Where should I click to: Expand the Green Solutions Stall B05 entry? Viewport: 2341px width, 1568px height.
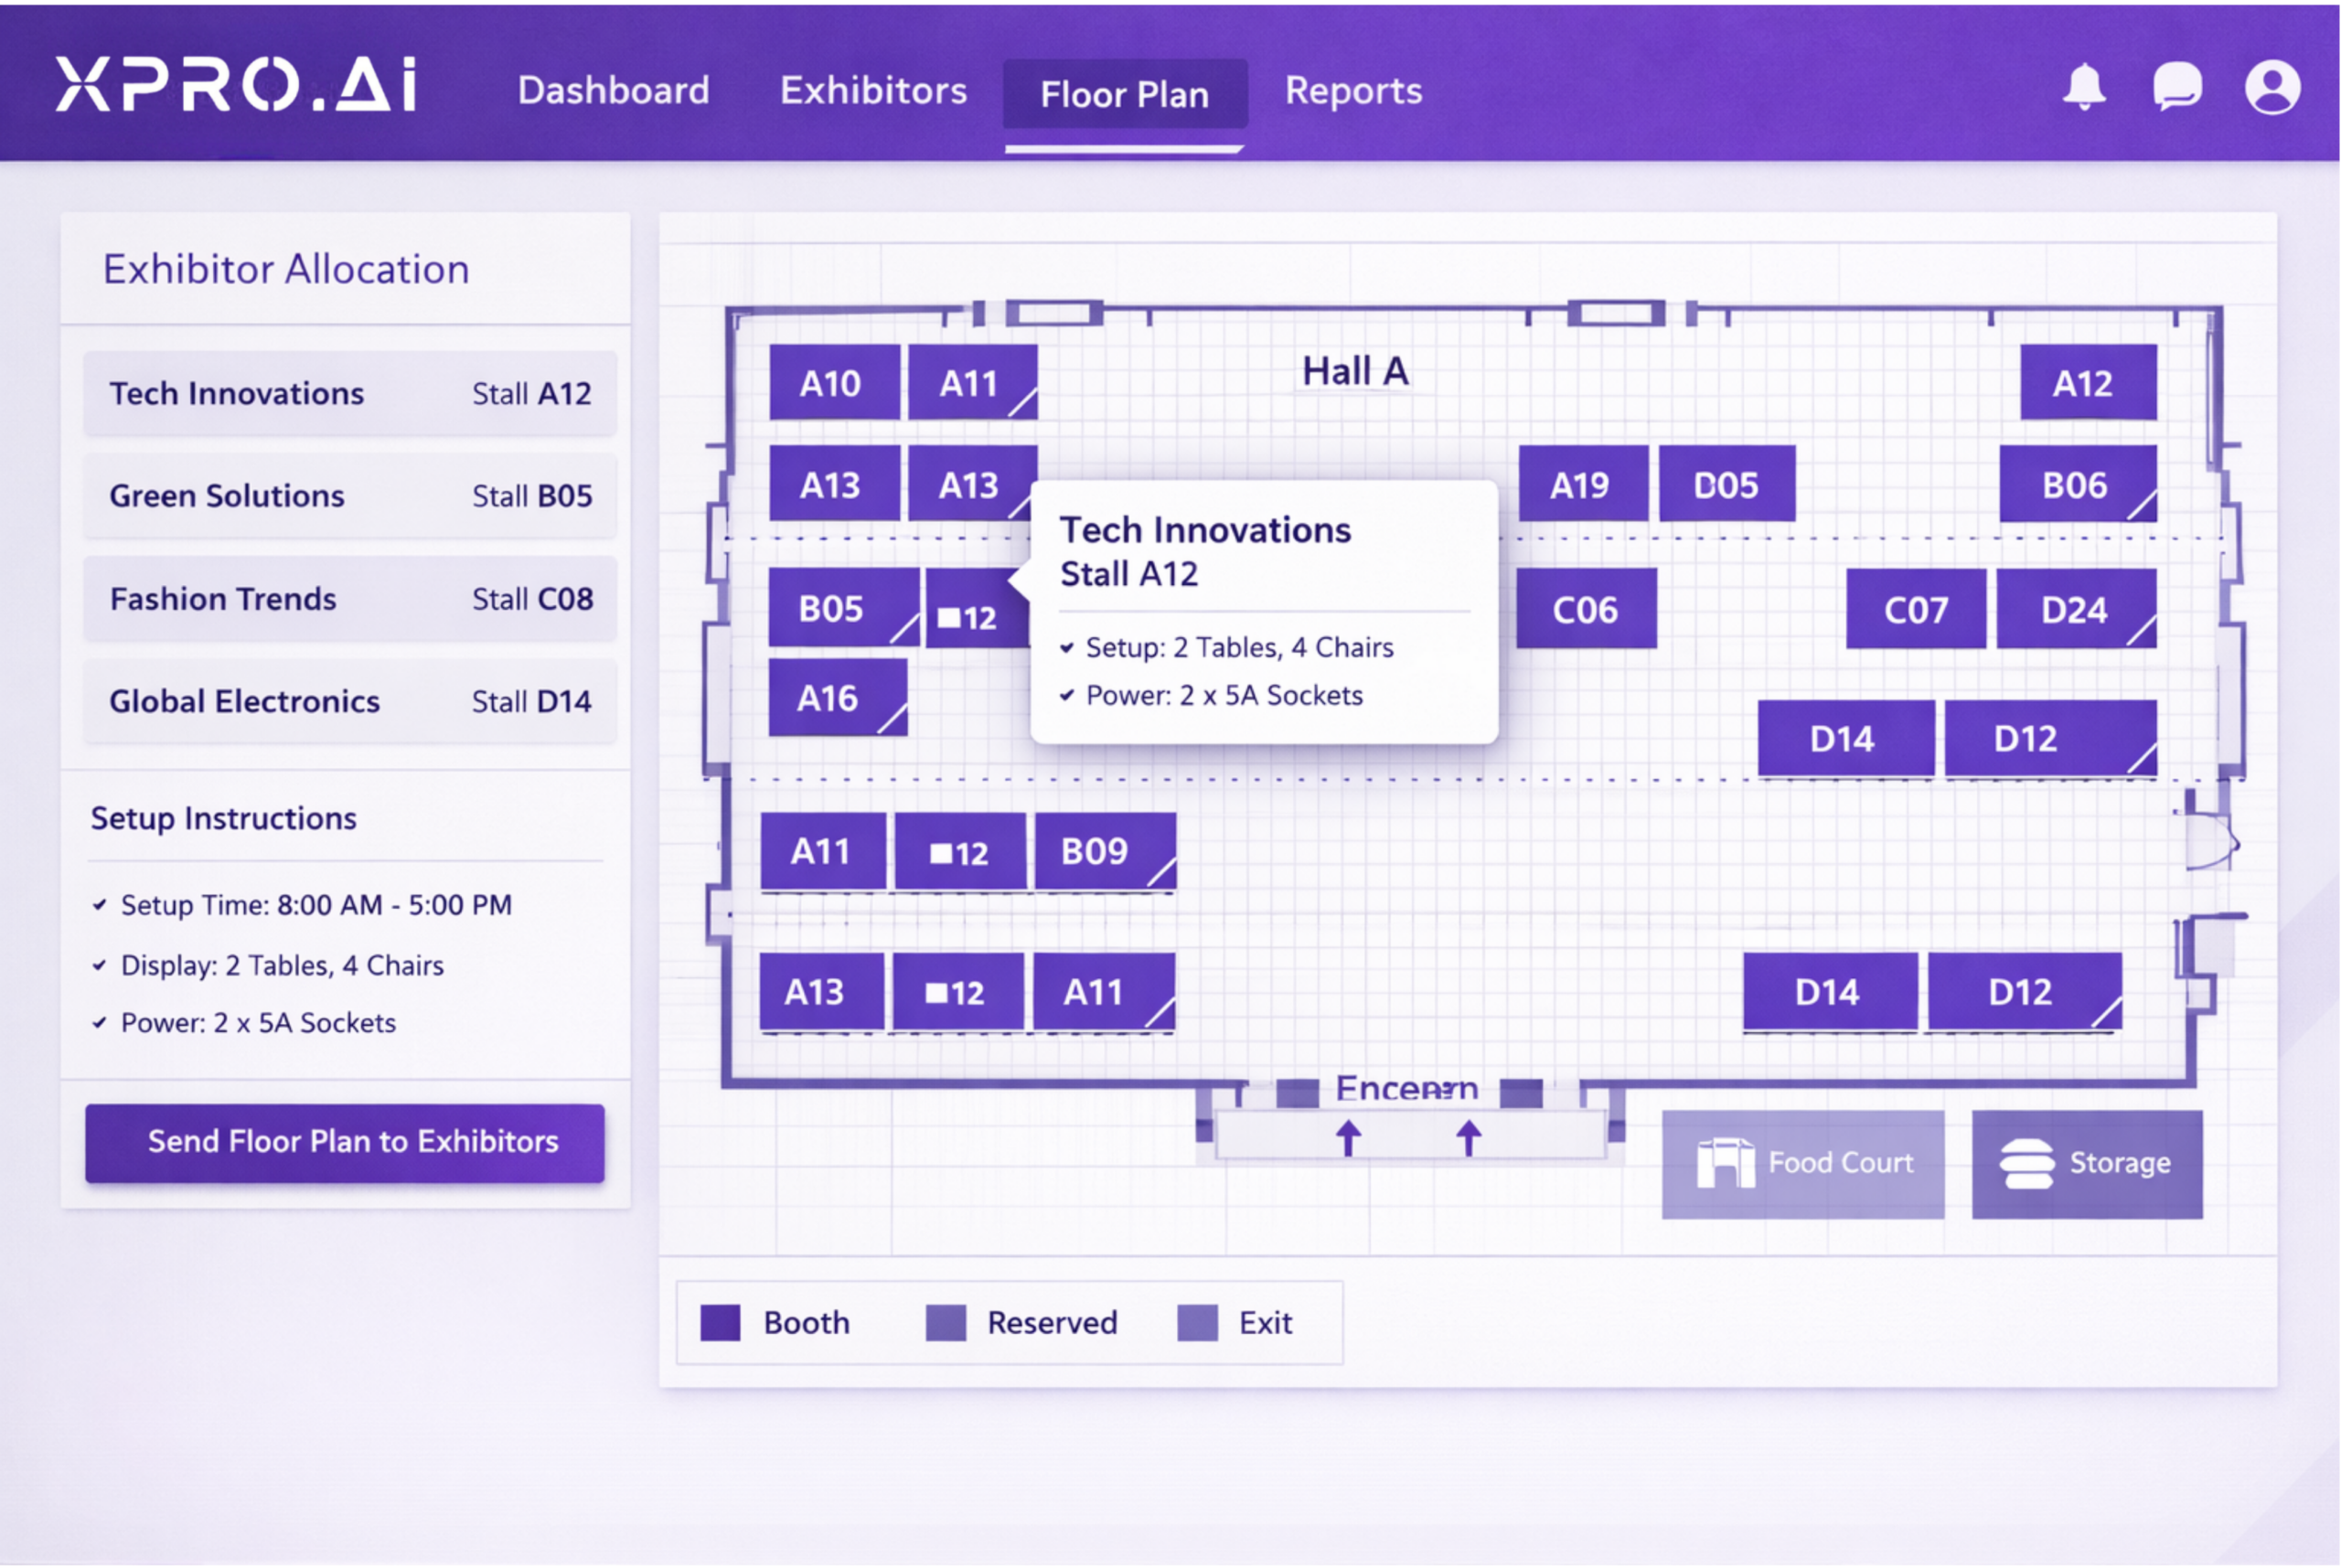(x=350, y=496)
